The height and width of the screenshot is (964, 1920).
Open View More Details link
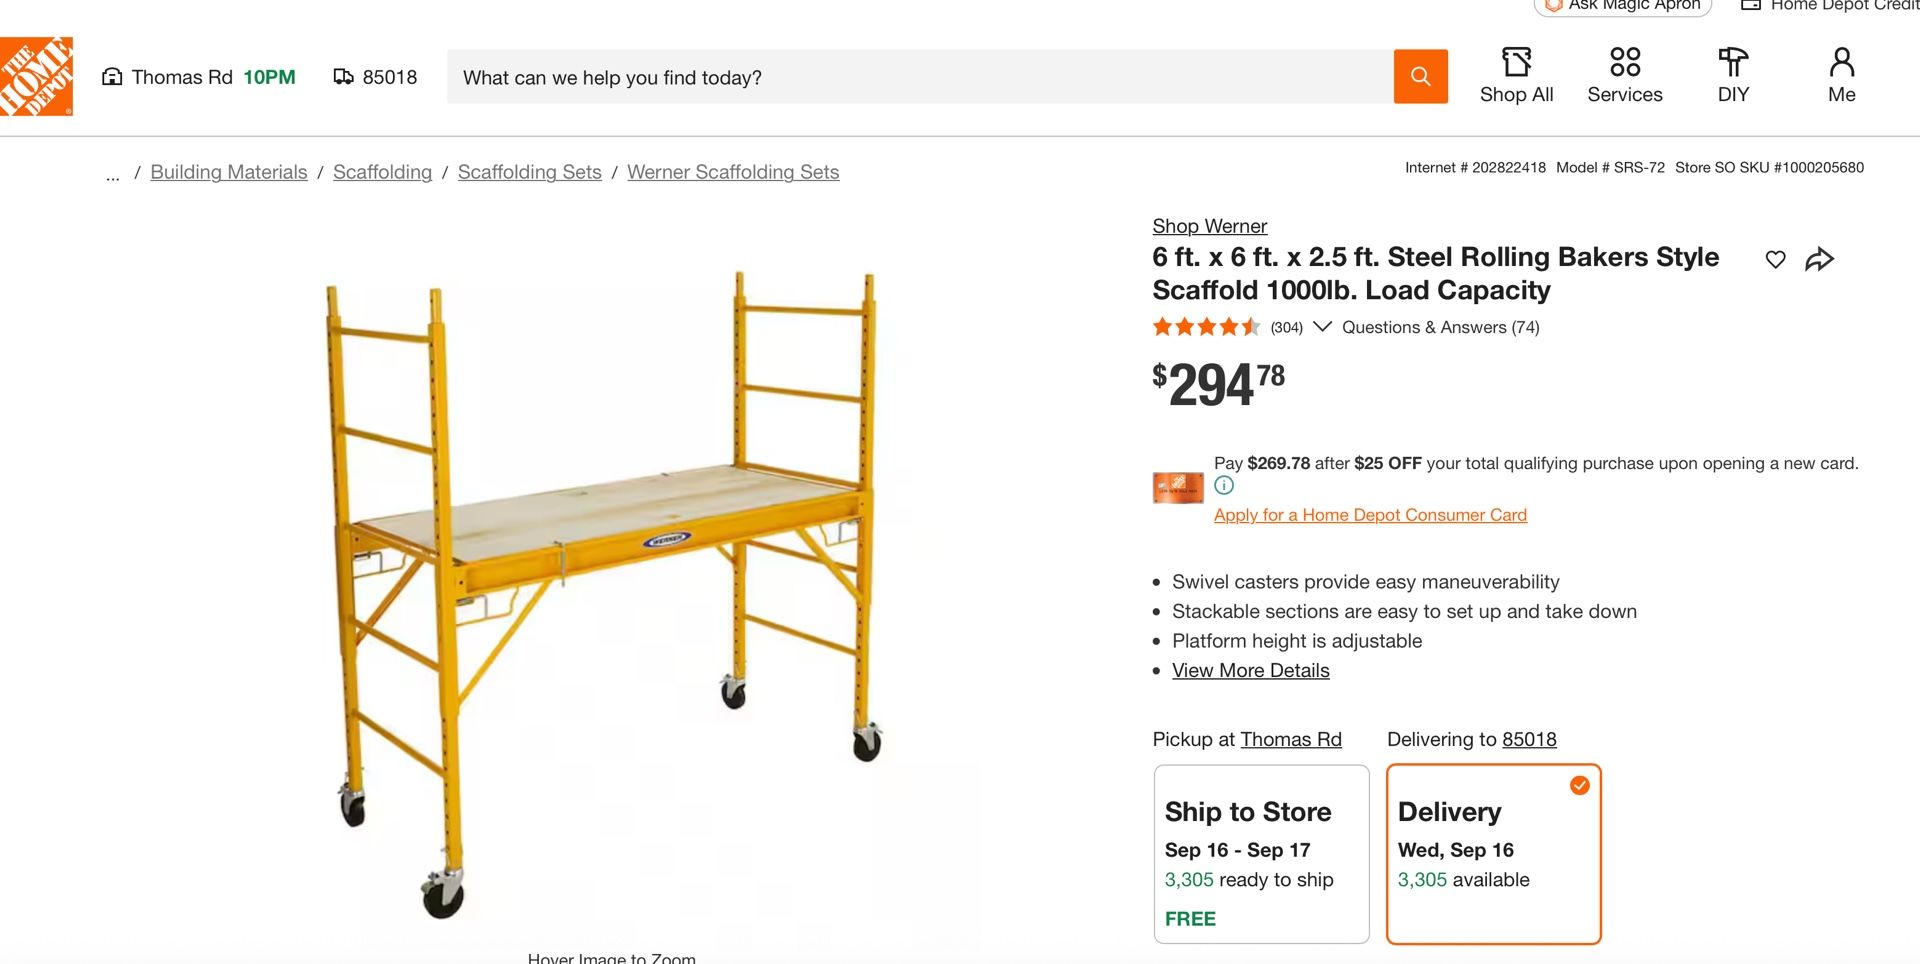click(x=1250, y=671)
